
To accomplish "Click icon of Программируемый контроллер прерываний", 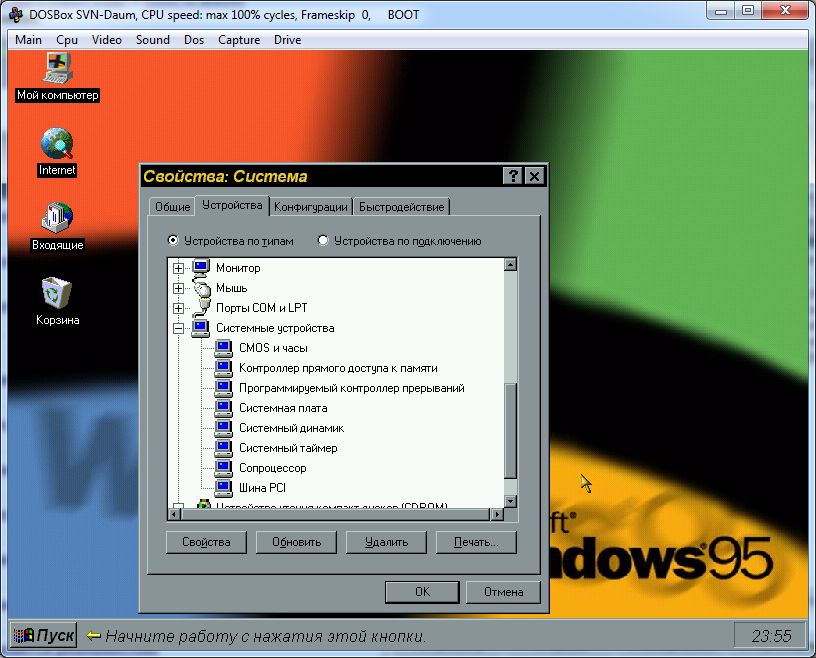I will [x=223, y=388].
